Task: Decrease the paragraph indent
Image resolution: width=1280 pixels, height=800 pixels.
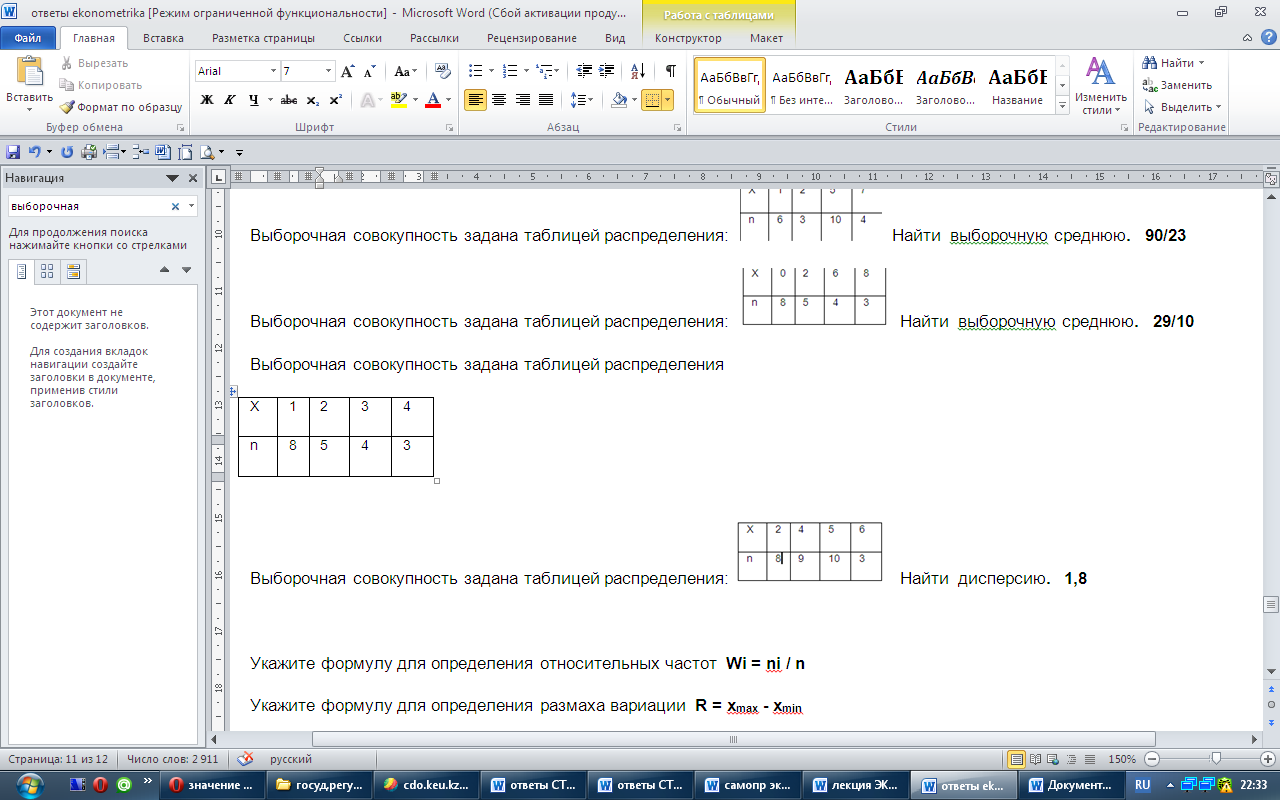Action: click(585, 71)
